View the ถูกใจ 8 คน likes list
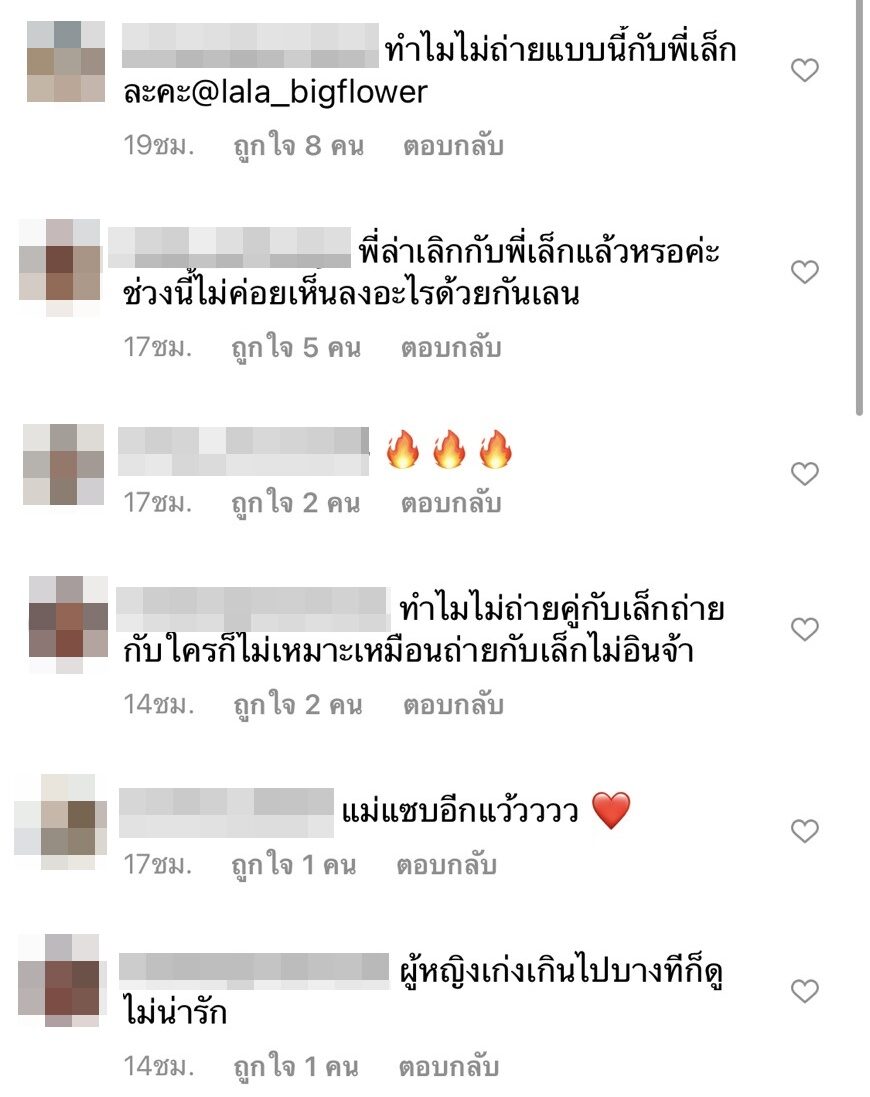 [x=299, y=146]
